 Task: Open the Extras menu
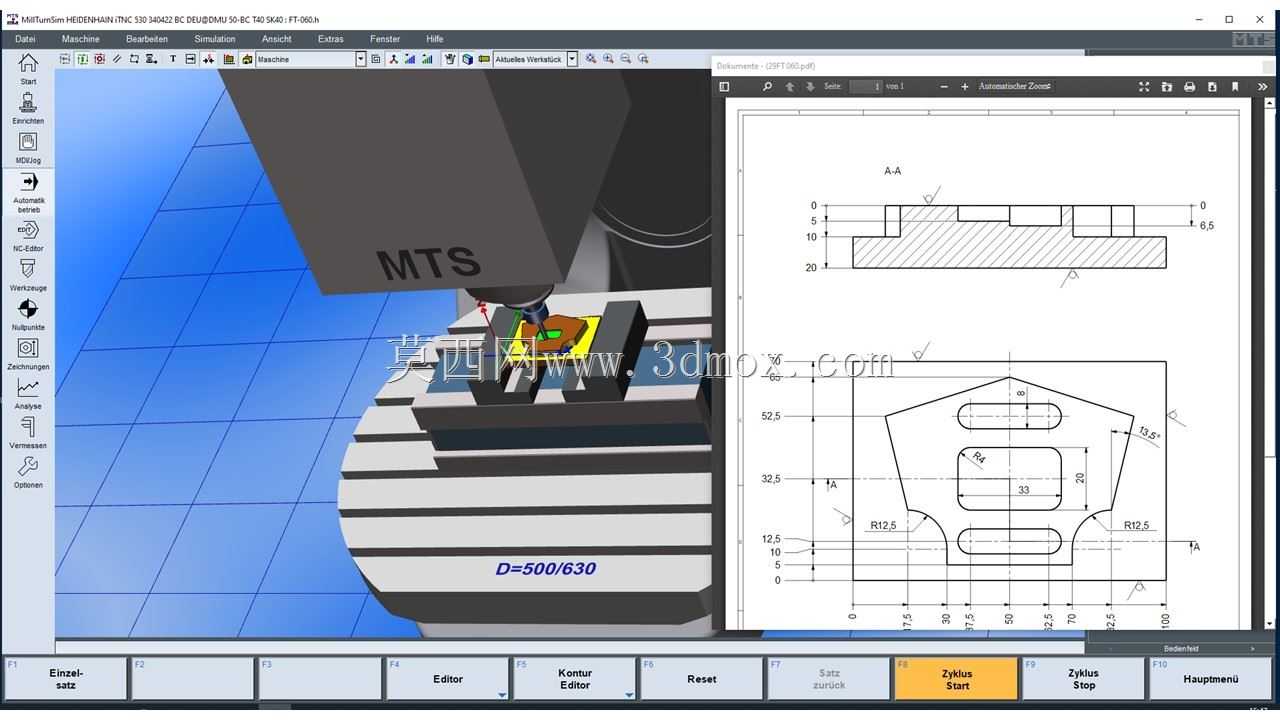coord(330,39)
